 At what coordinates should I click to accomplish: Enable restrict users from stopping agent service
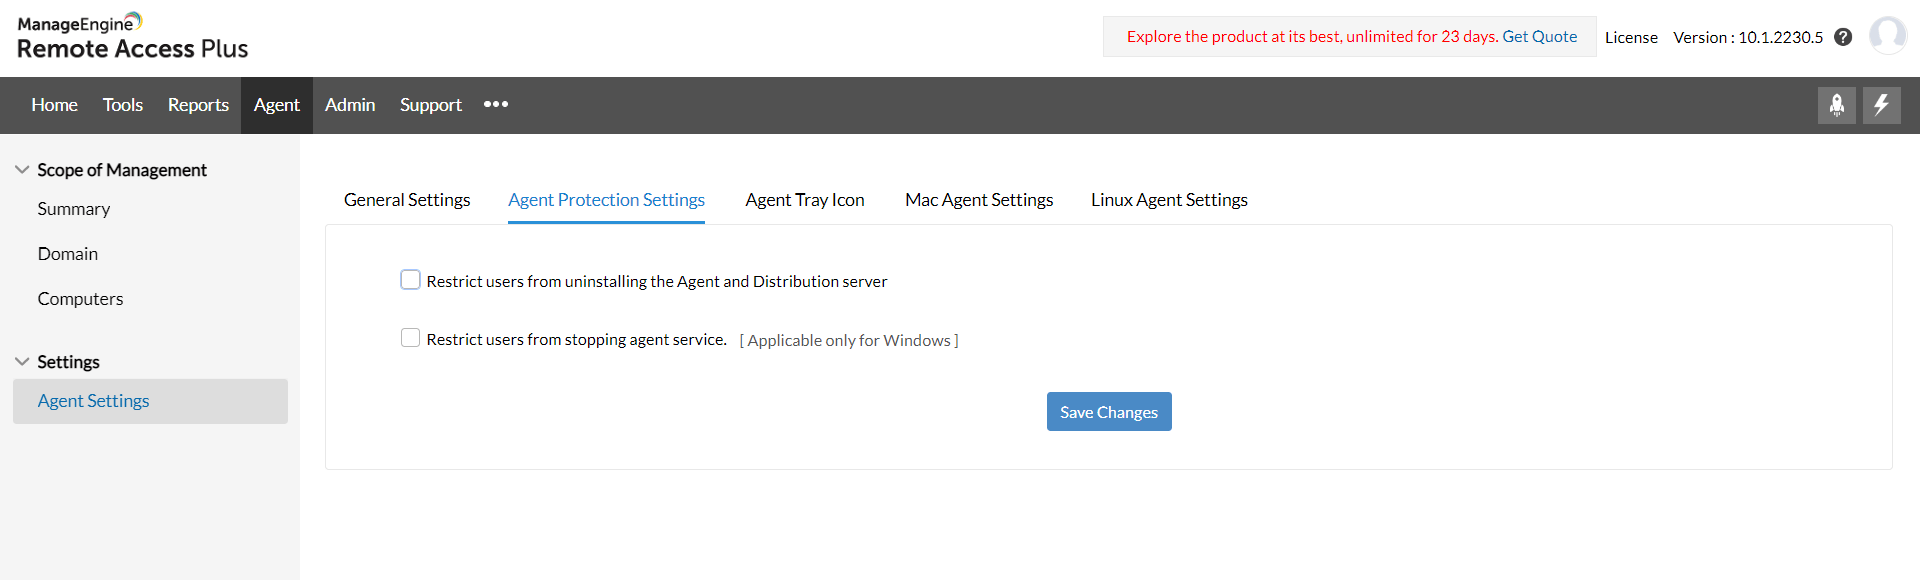click(410, 338)
